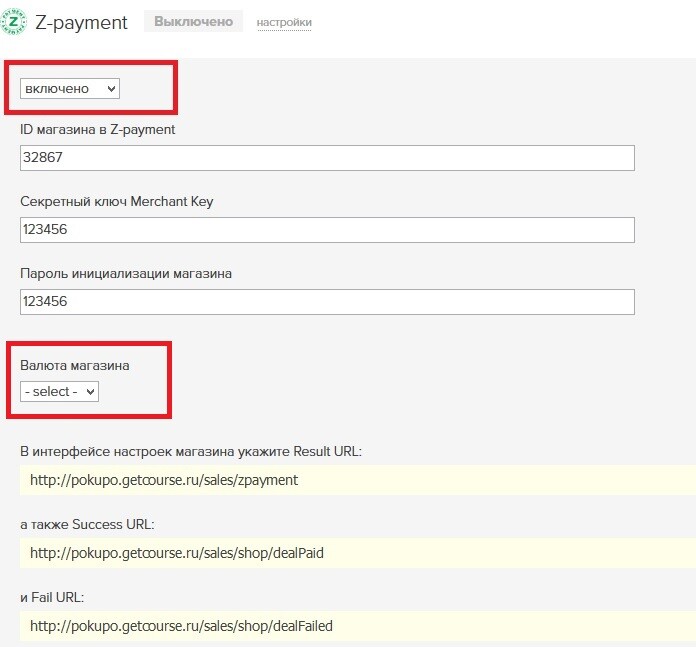
Task: Open the включено status dropdown
Action: pyautogui.click(x=70, y=88)
